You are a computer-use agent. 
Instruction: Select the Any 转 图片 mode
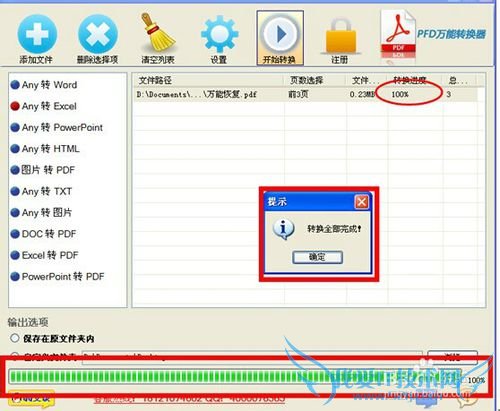41,213
